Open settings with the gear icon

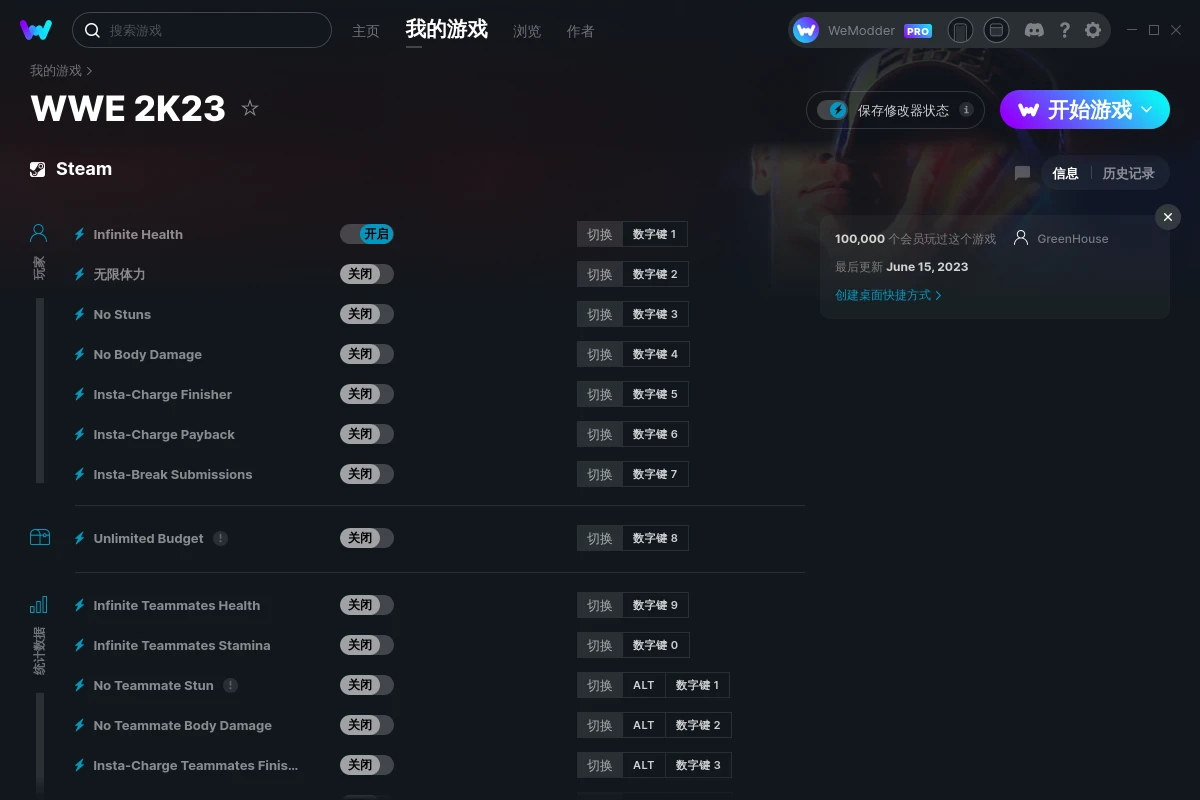pyautogui.click(x=1093, y=30)
